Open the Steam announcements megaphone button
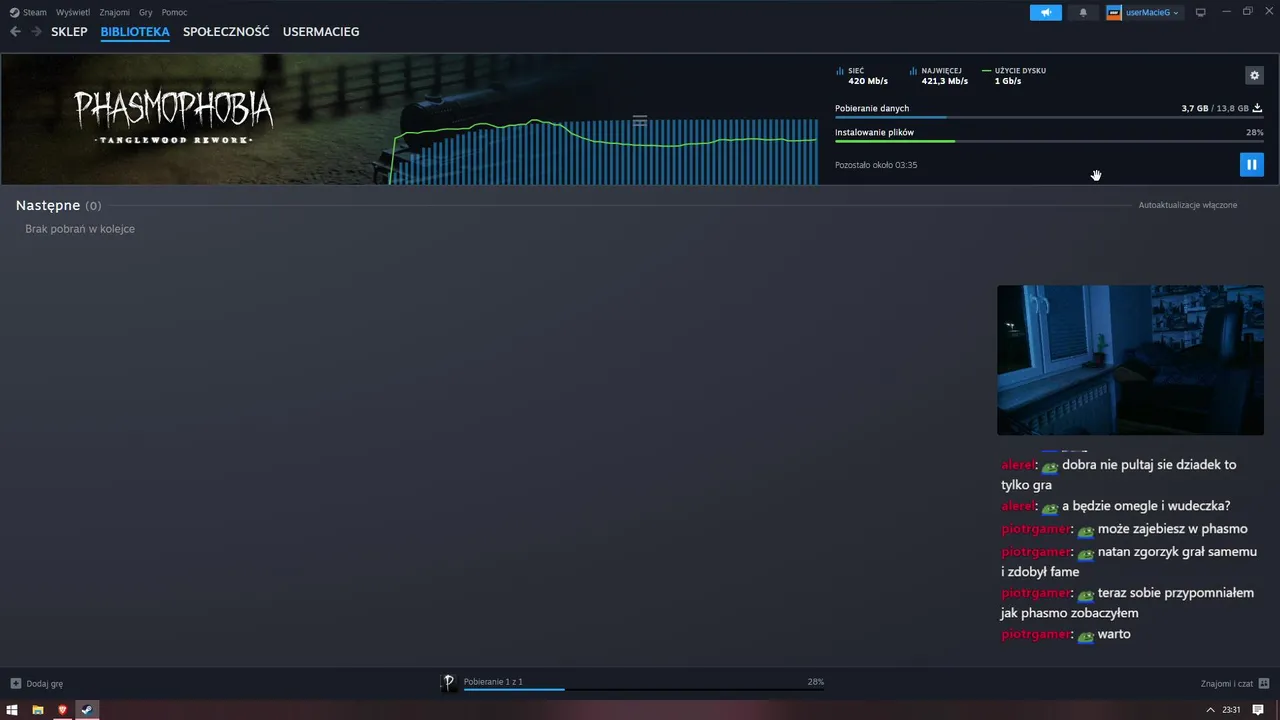 pos(1045,13)
